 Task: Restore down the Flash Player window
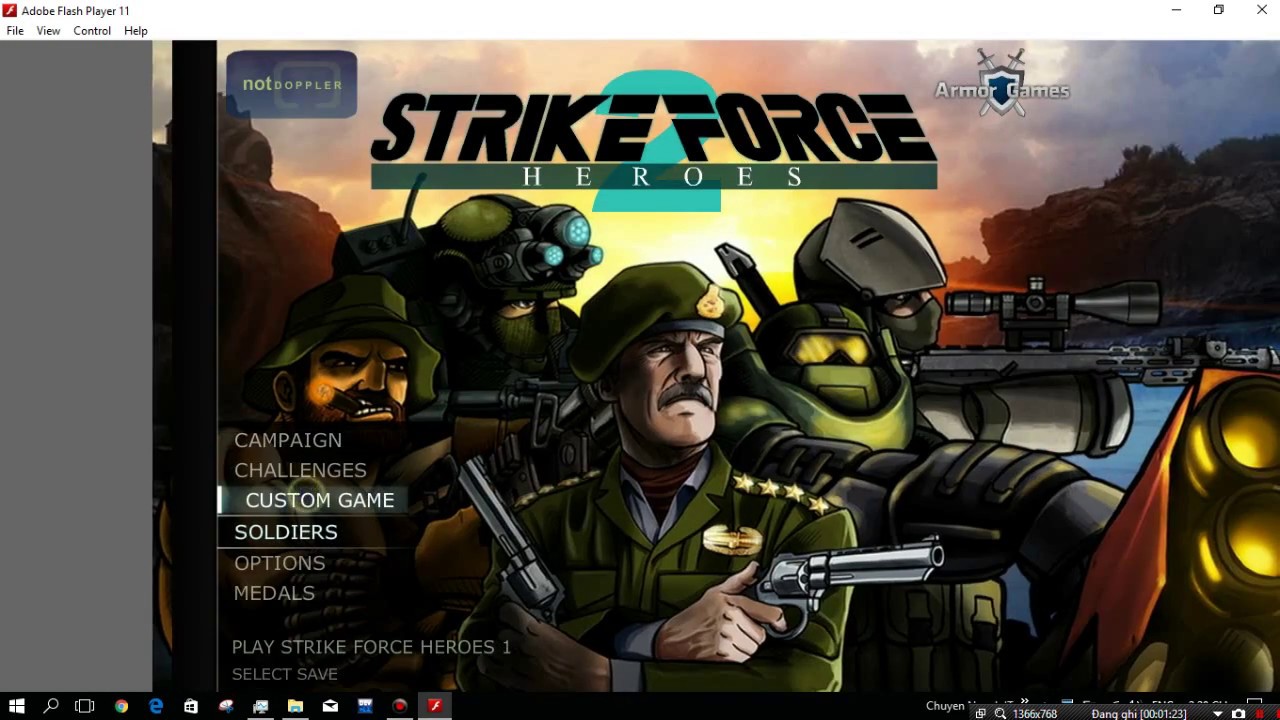[x=1218, y=10]
